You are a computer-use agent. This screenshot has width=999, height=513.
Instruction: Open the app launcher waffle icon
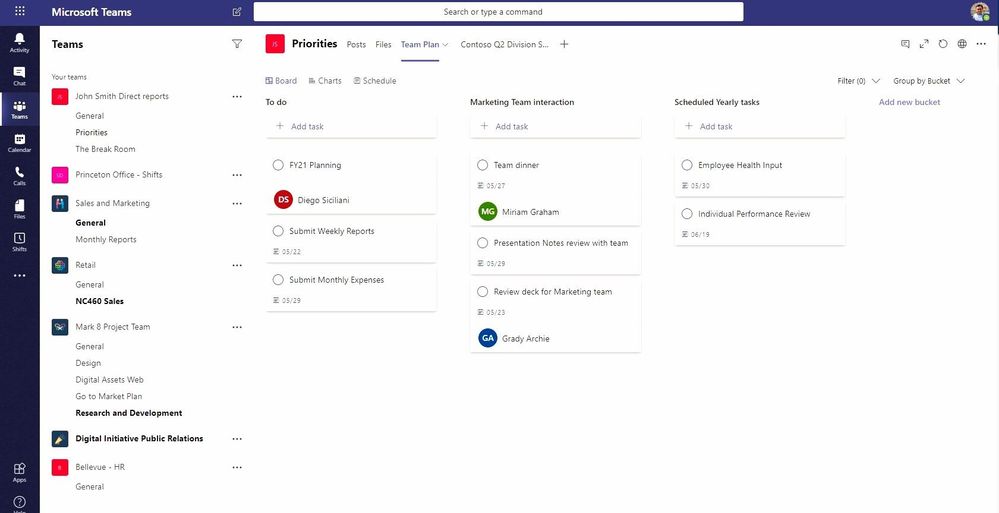[20, 11]
